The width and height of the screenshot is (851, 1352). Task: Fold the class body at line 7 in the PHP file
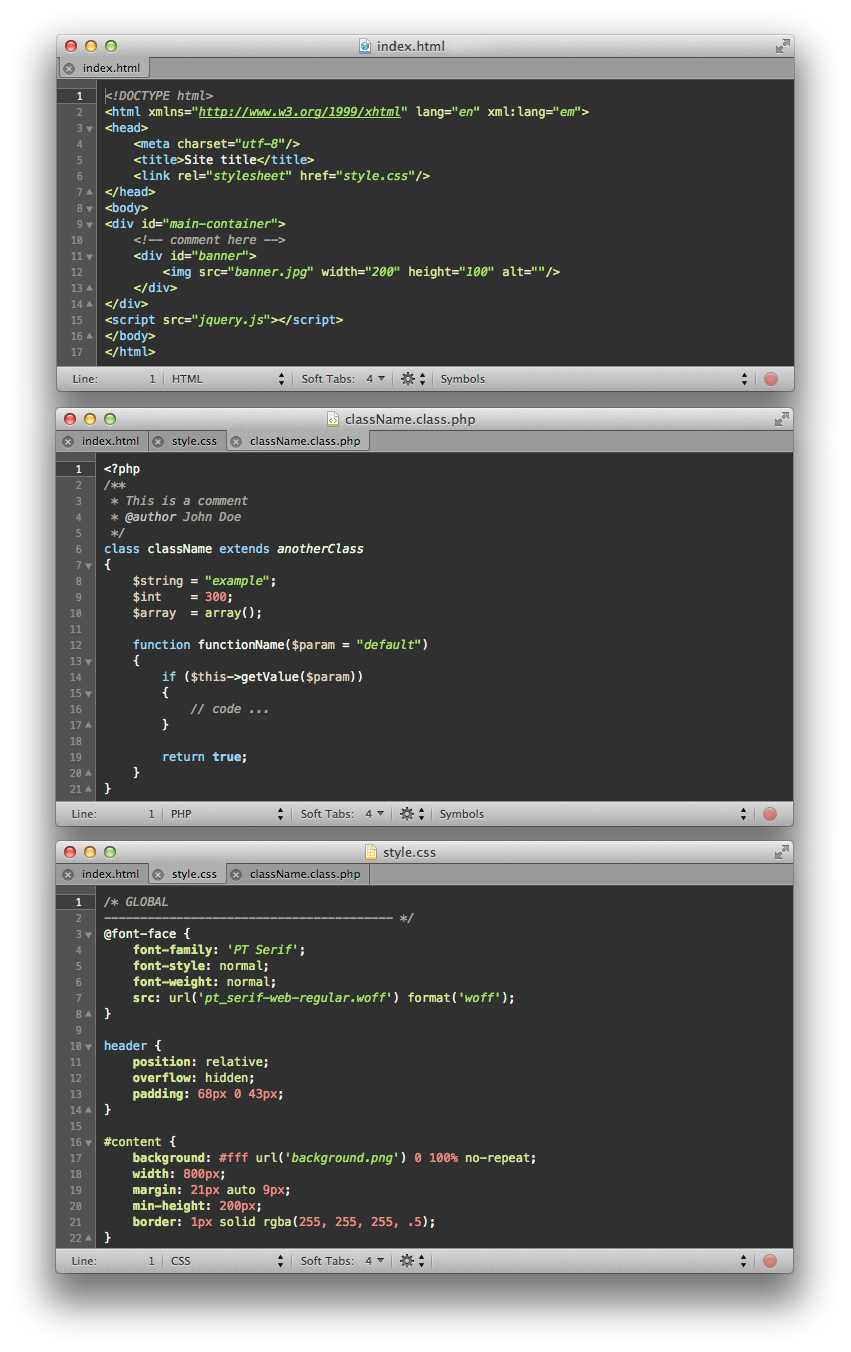tap(89, 566)
